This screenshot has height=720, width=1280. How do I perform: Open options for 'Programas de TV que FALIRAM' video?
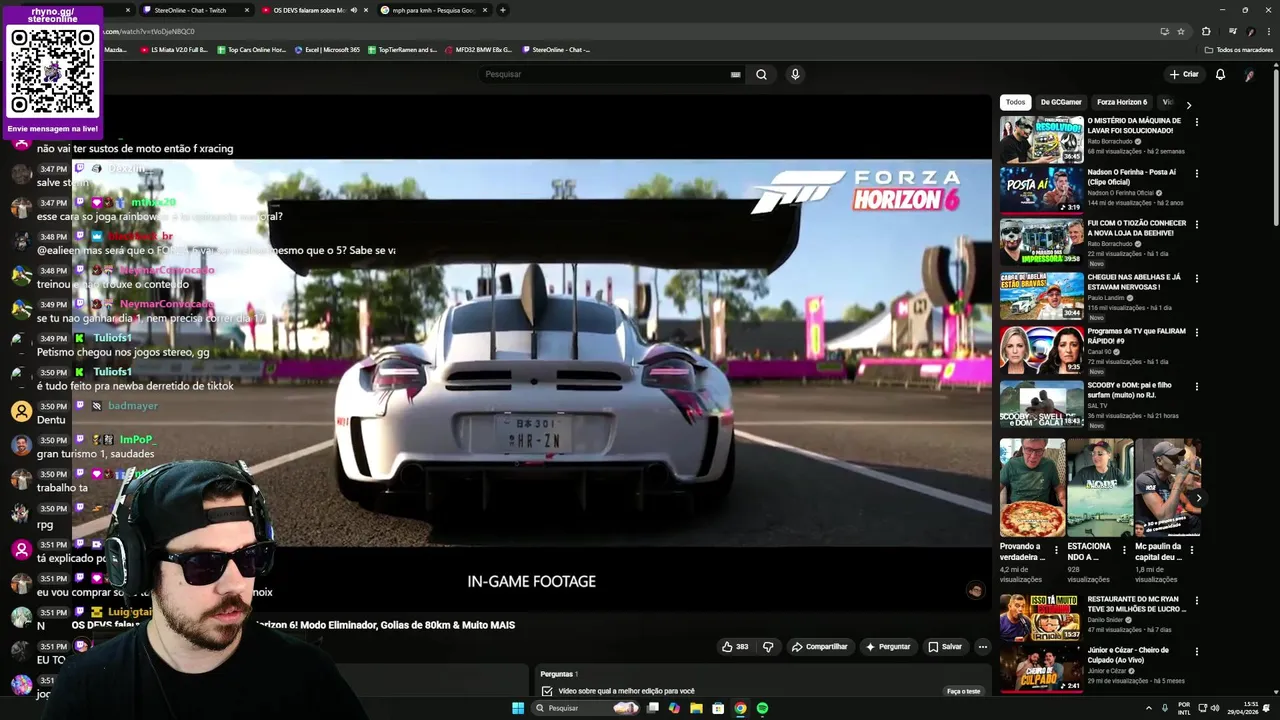click(x=1196, y=332)
